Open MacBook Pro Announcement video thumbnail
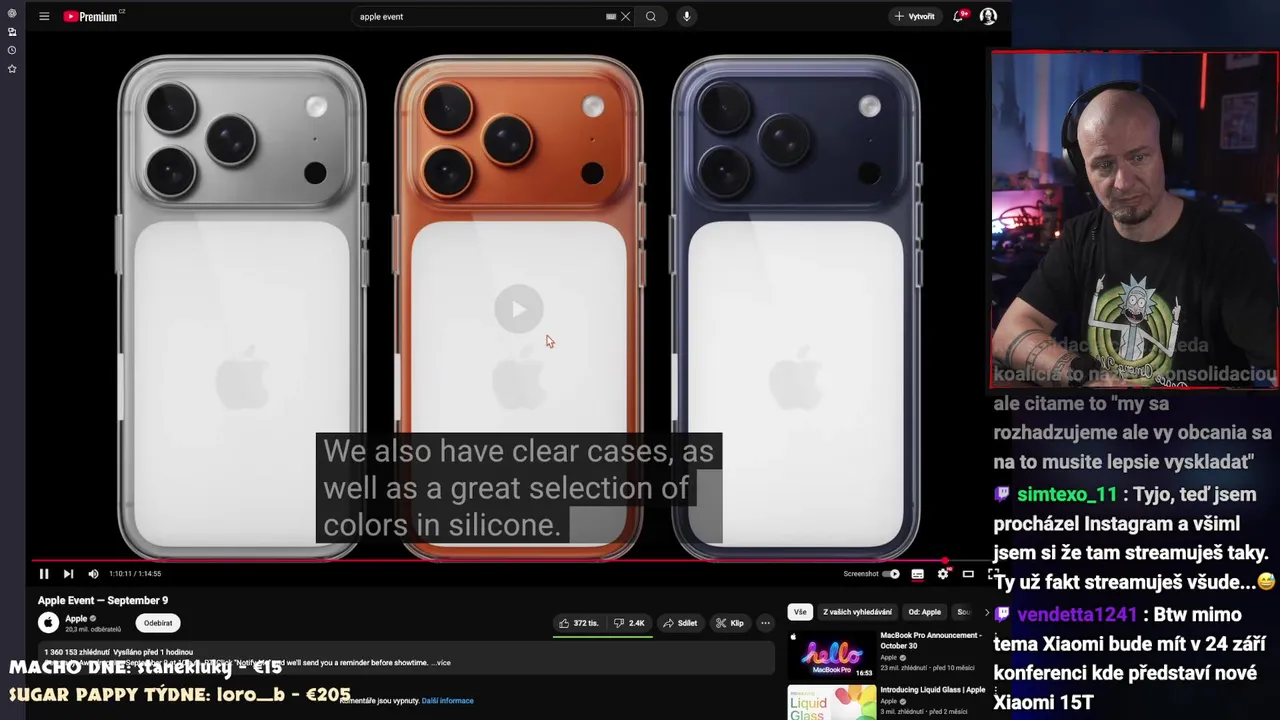1280x720 pixels. point(831,655)
